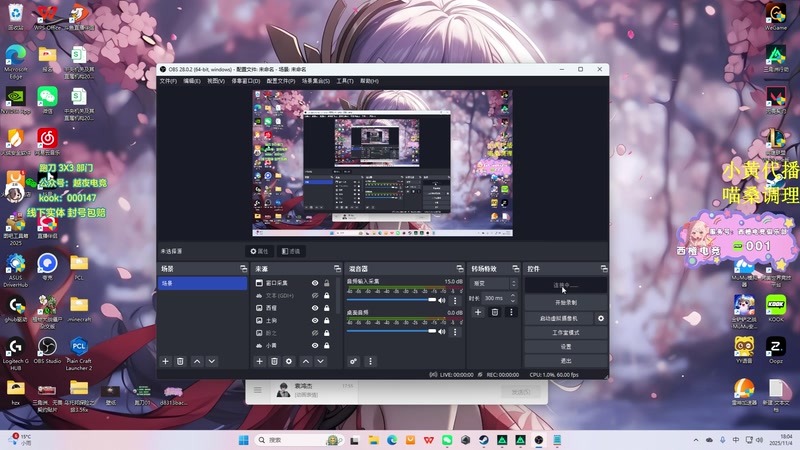Pop out the 混音器 dock panel
800x450 pixels.
pyautogui.click(x=460, y=268)
